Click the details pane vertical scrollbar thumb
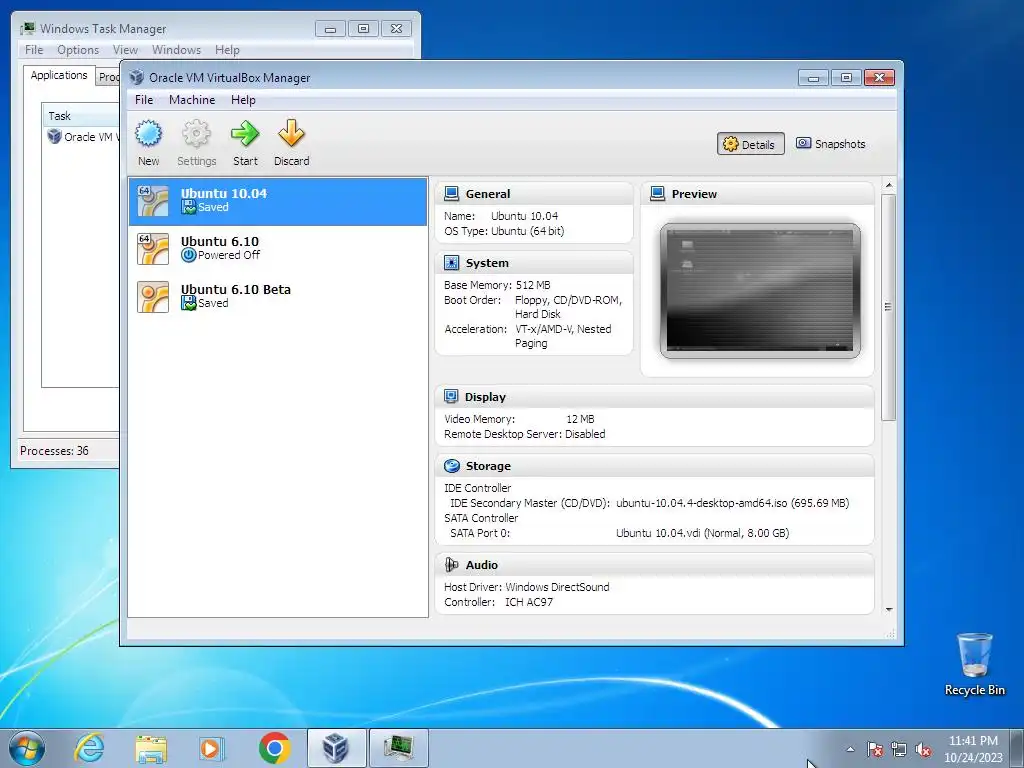Screen dimensions: 1024x768 889,307
